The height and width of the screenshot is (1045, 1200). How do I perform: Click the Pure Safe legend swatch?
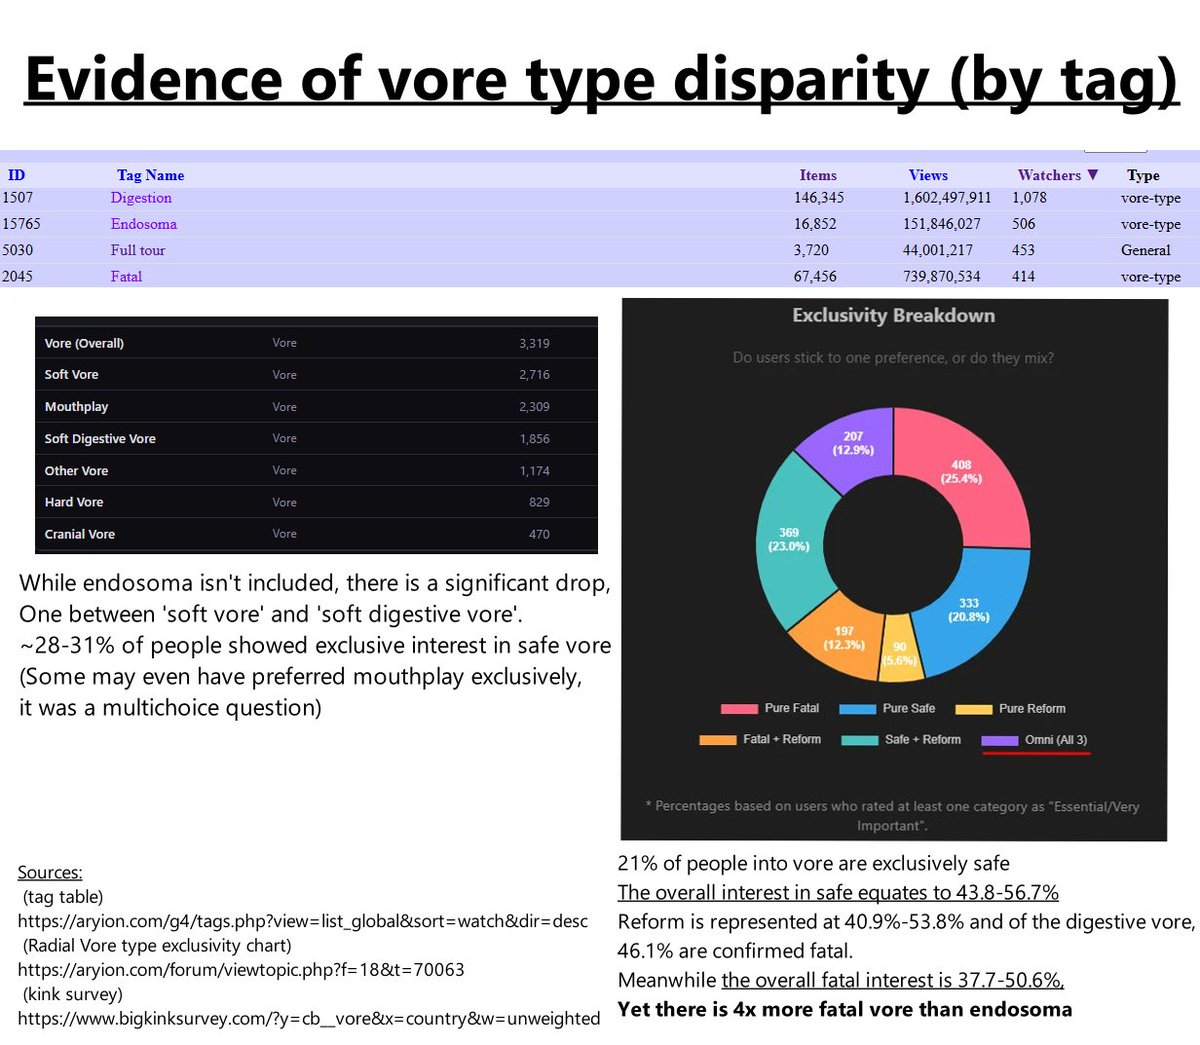857,709
